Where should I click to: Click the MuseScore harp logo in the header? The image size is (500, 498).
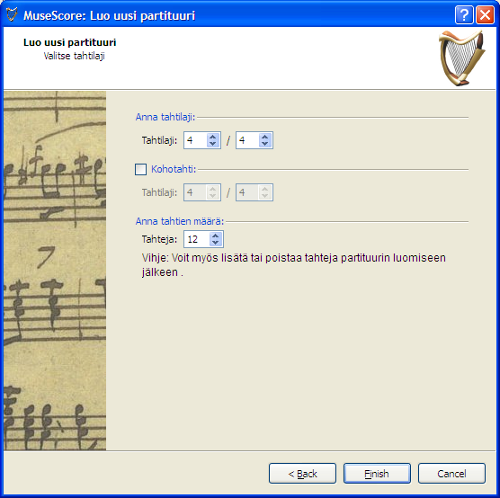coord(462,58)
